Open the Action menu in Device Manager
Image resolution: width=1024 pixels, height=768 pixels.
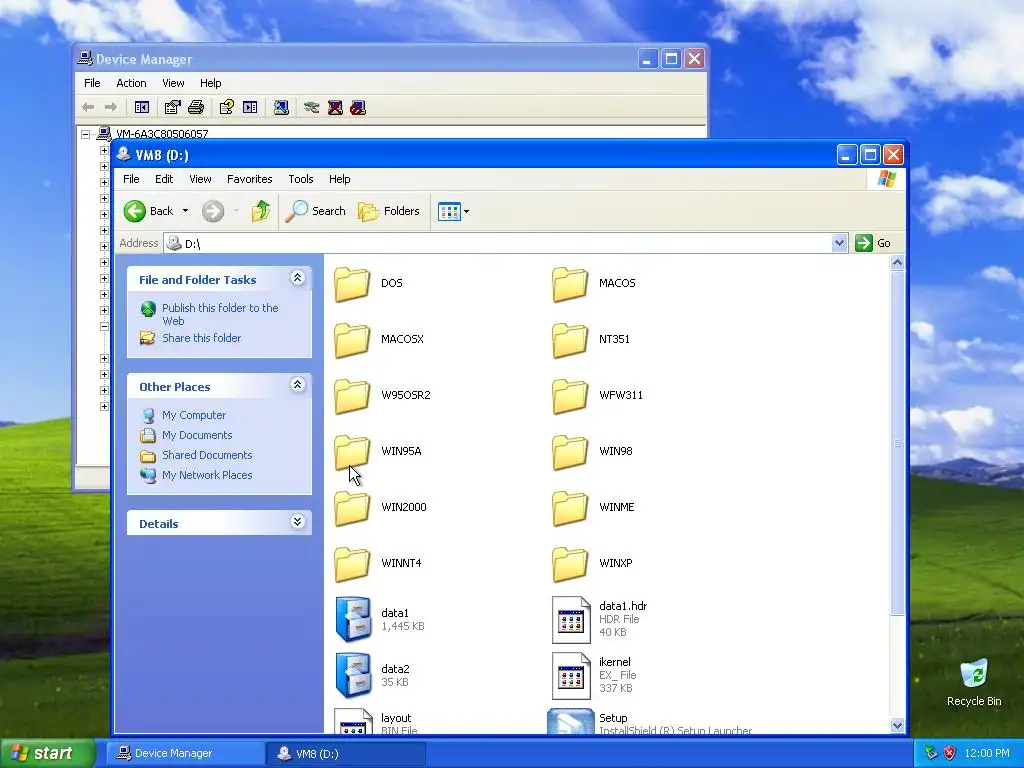coord(131,83)
